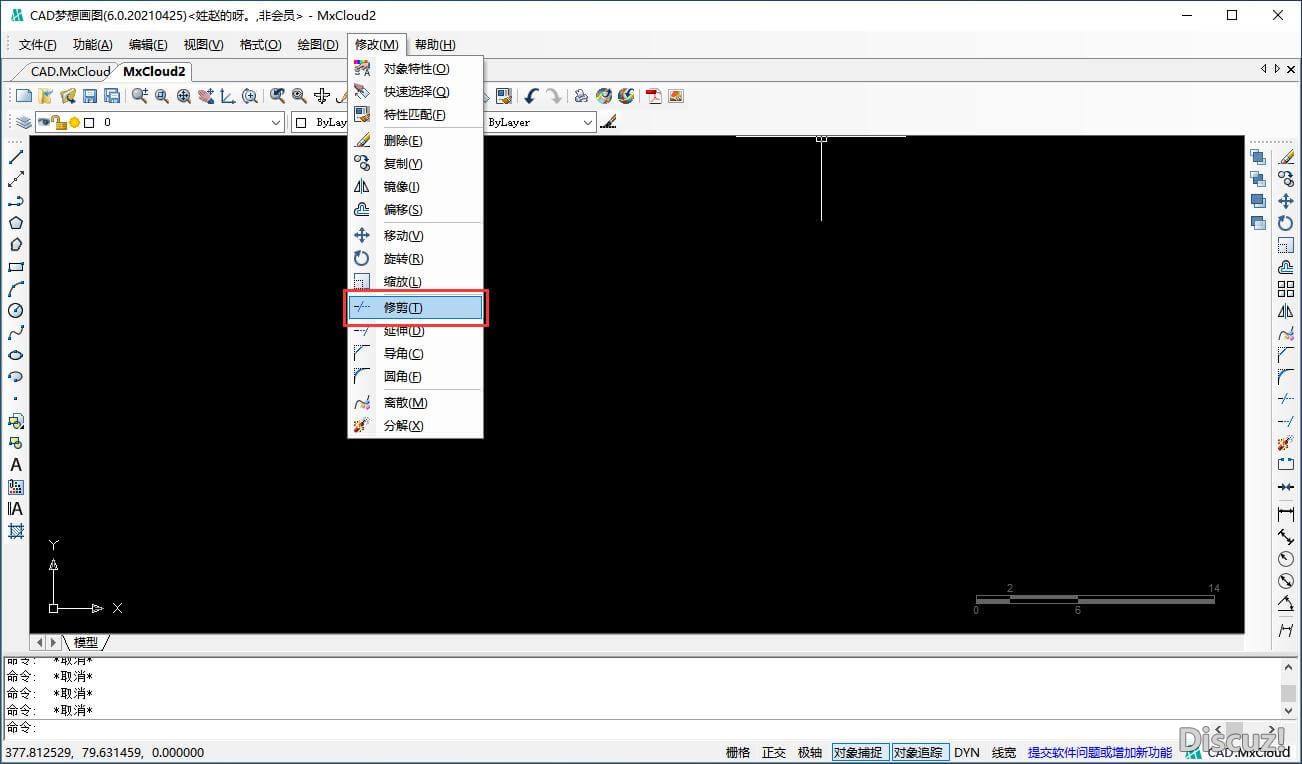
Task: Choose 对象特性(O) from the menu
Action: [415, 69]
